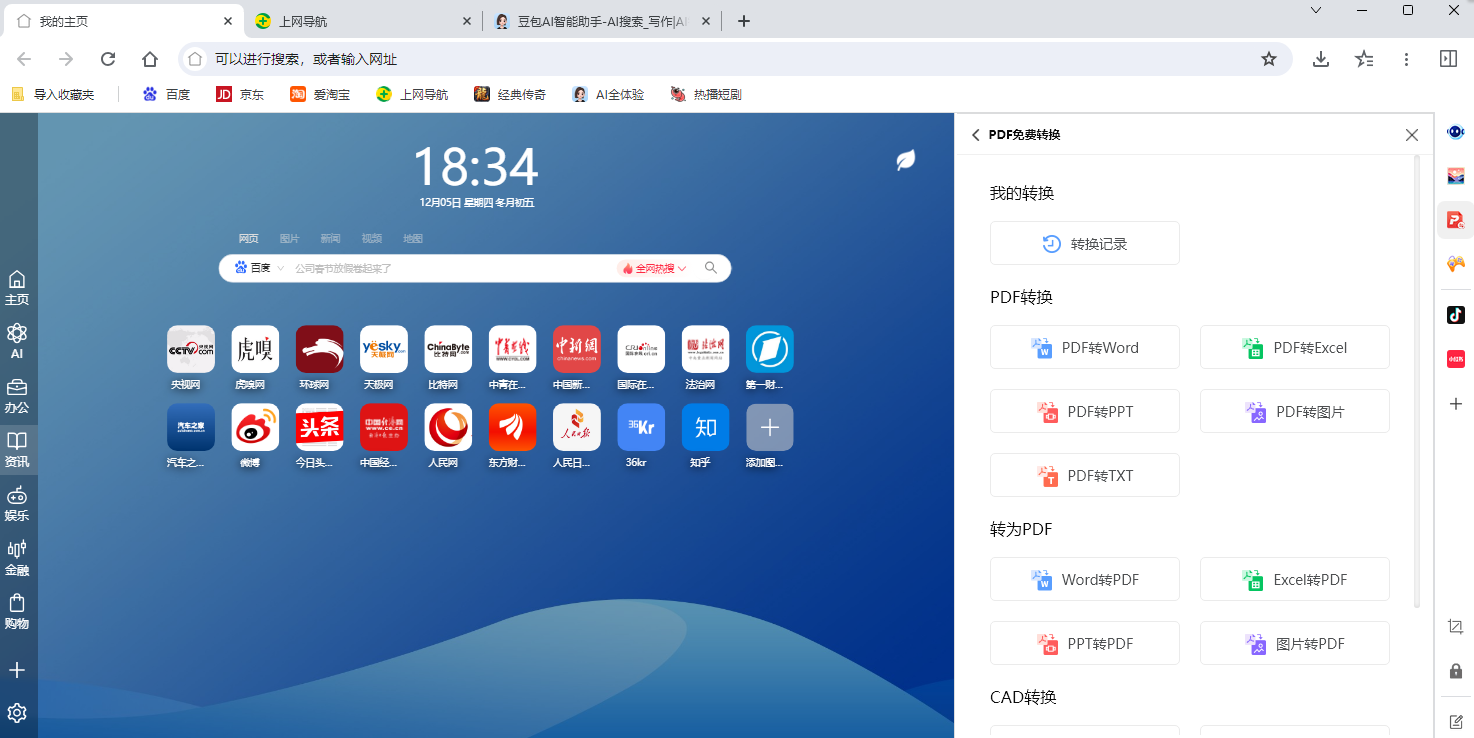Open the favorites list icon

(x=1364, y=59)
